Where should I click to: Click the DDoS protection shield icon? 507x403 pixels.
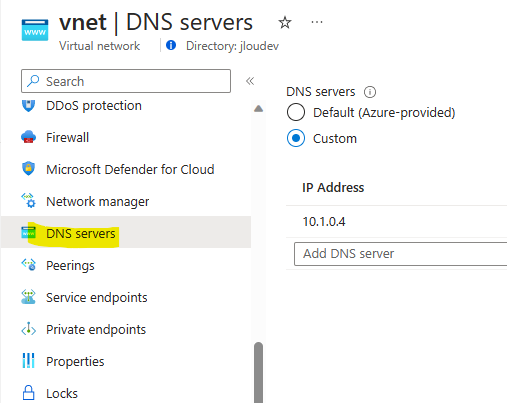[28, 106]
